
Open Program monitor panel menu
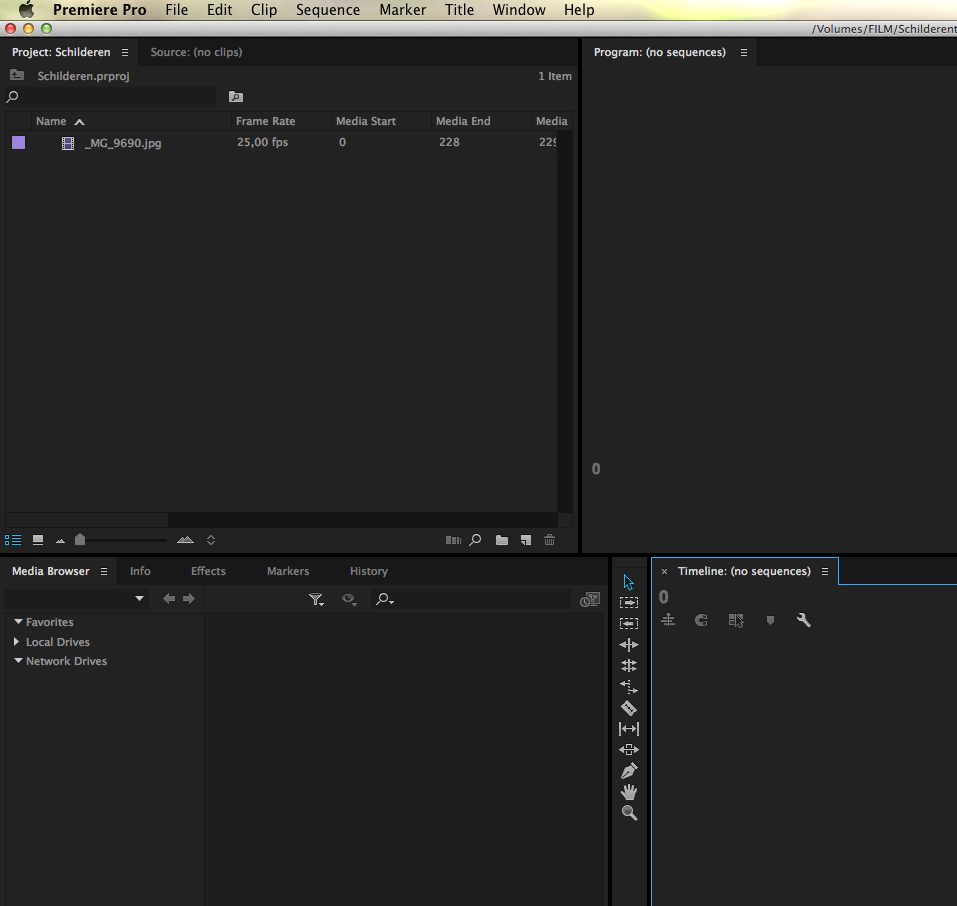[x=744, y=53]
